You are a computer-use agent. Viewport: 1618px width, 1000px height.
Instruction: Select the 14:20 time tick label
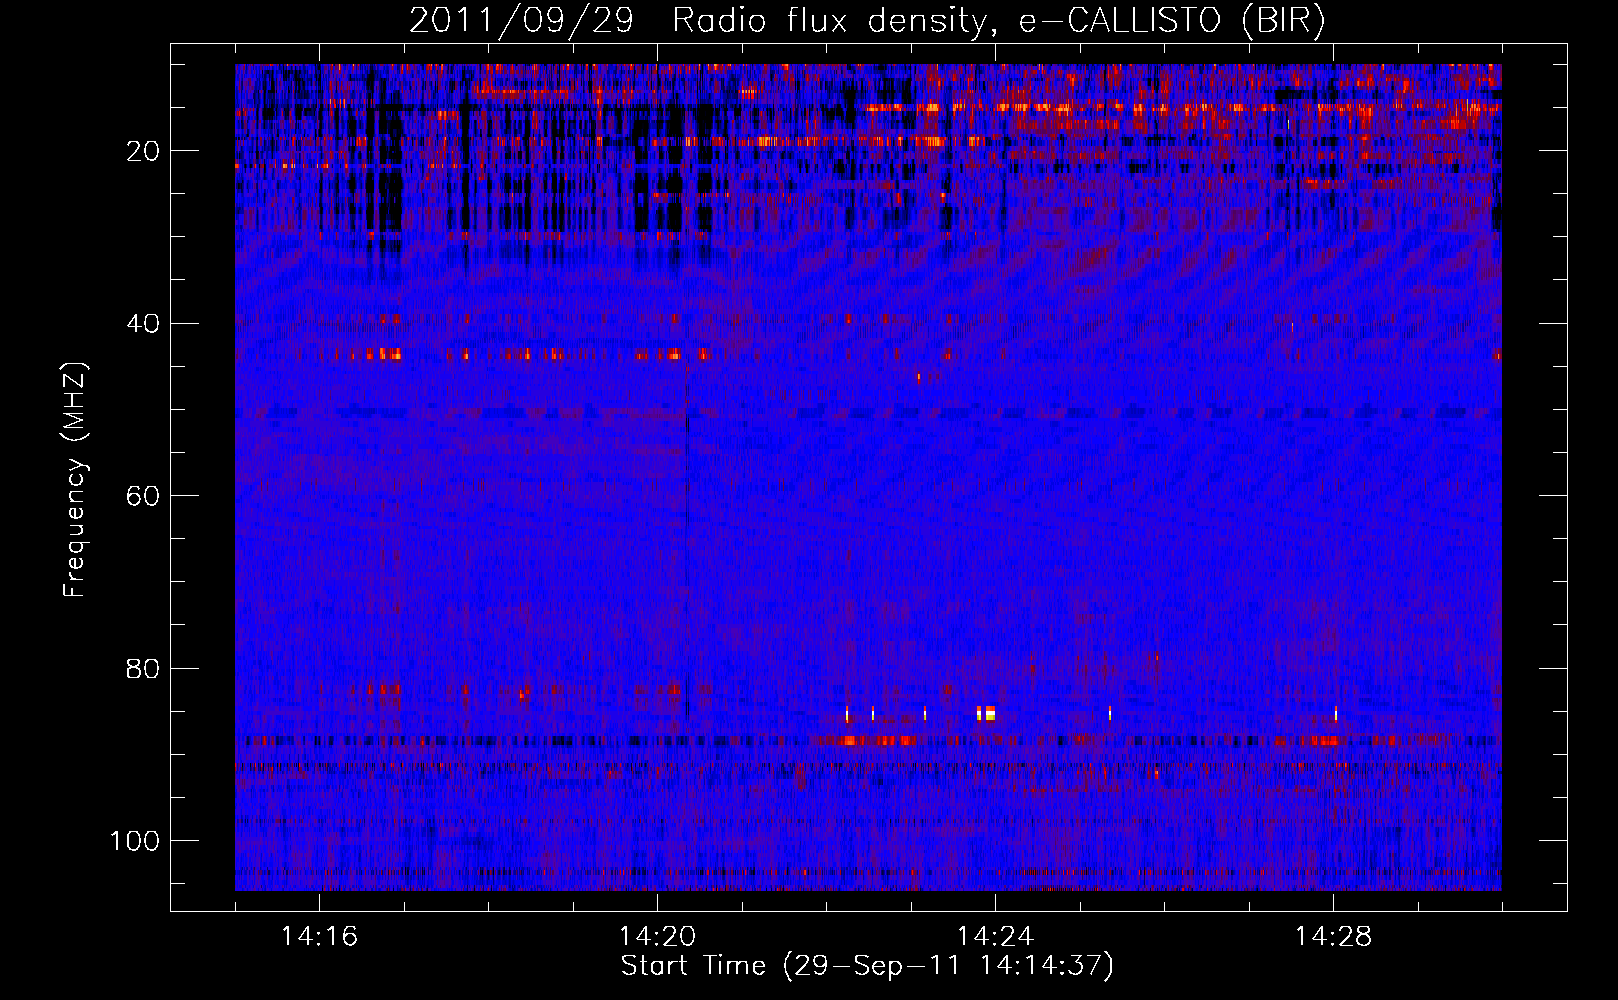click(657, 937)
